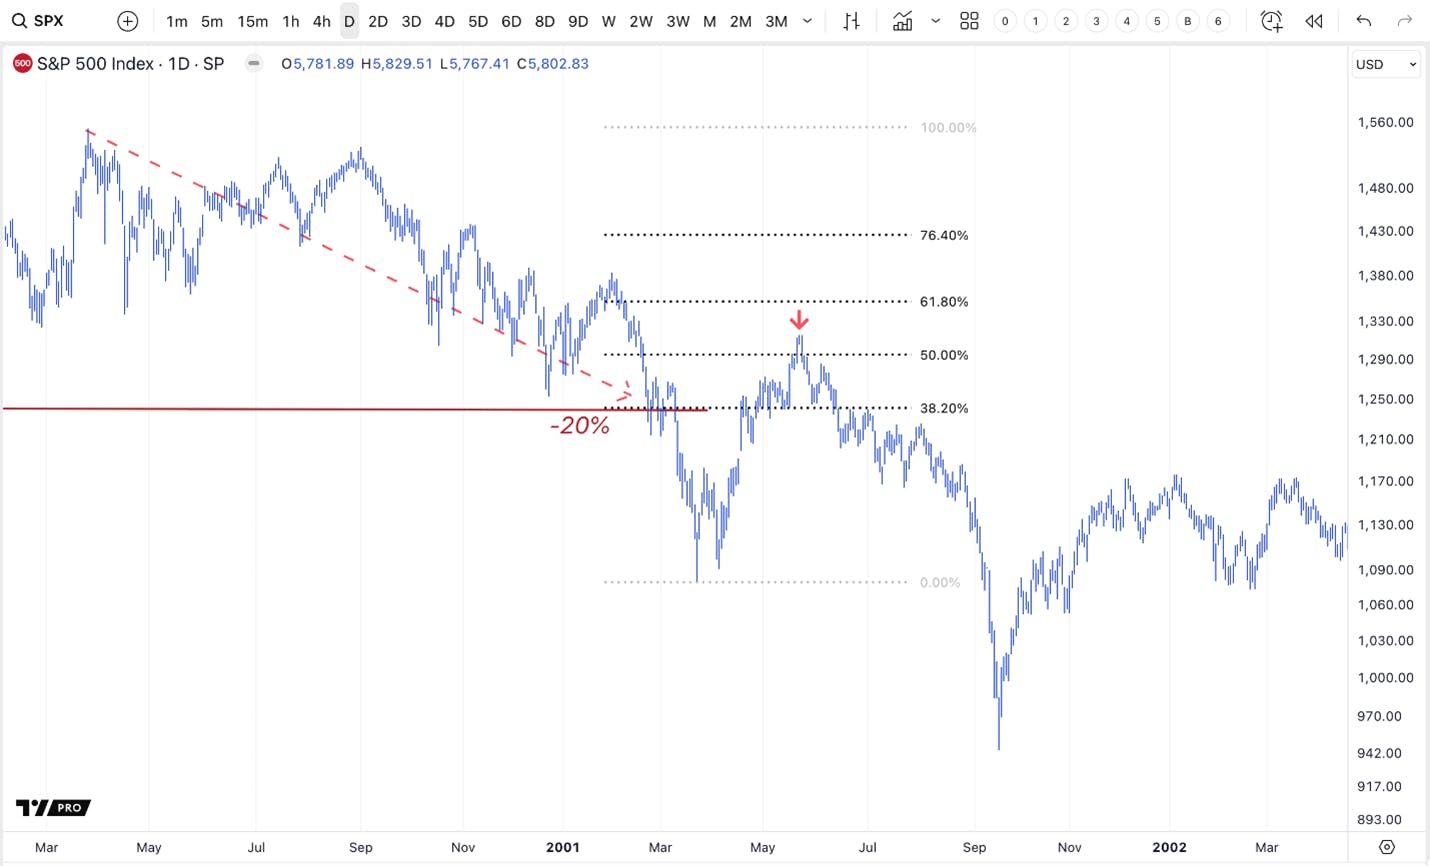Select the 2D timeframe
The width and height of the screenshot is (1430, 866).
click(x=378, y=21)
